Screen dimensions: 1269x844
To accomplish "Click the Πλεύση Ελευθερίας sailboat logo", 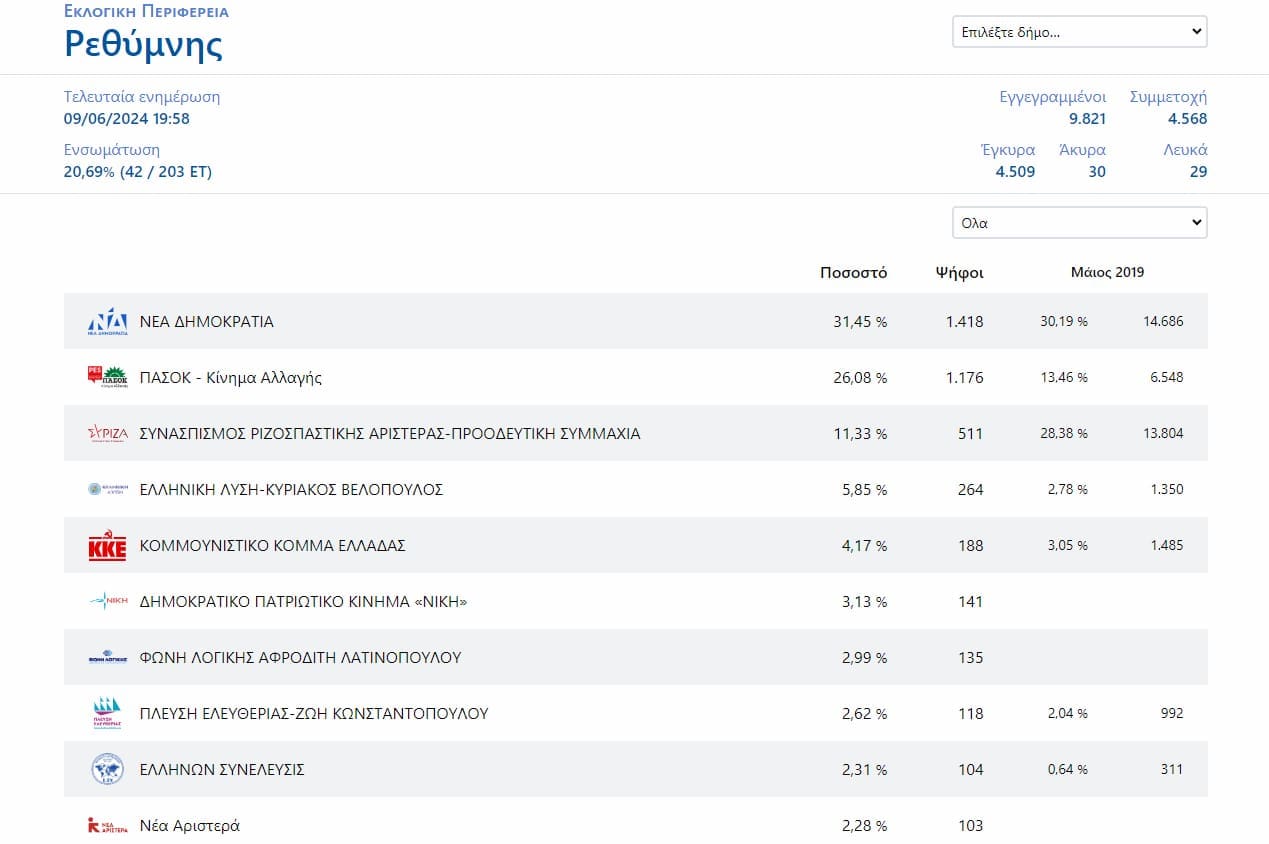I will pyautogui.click(x=107, y=713).
